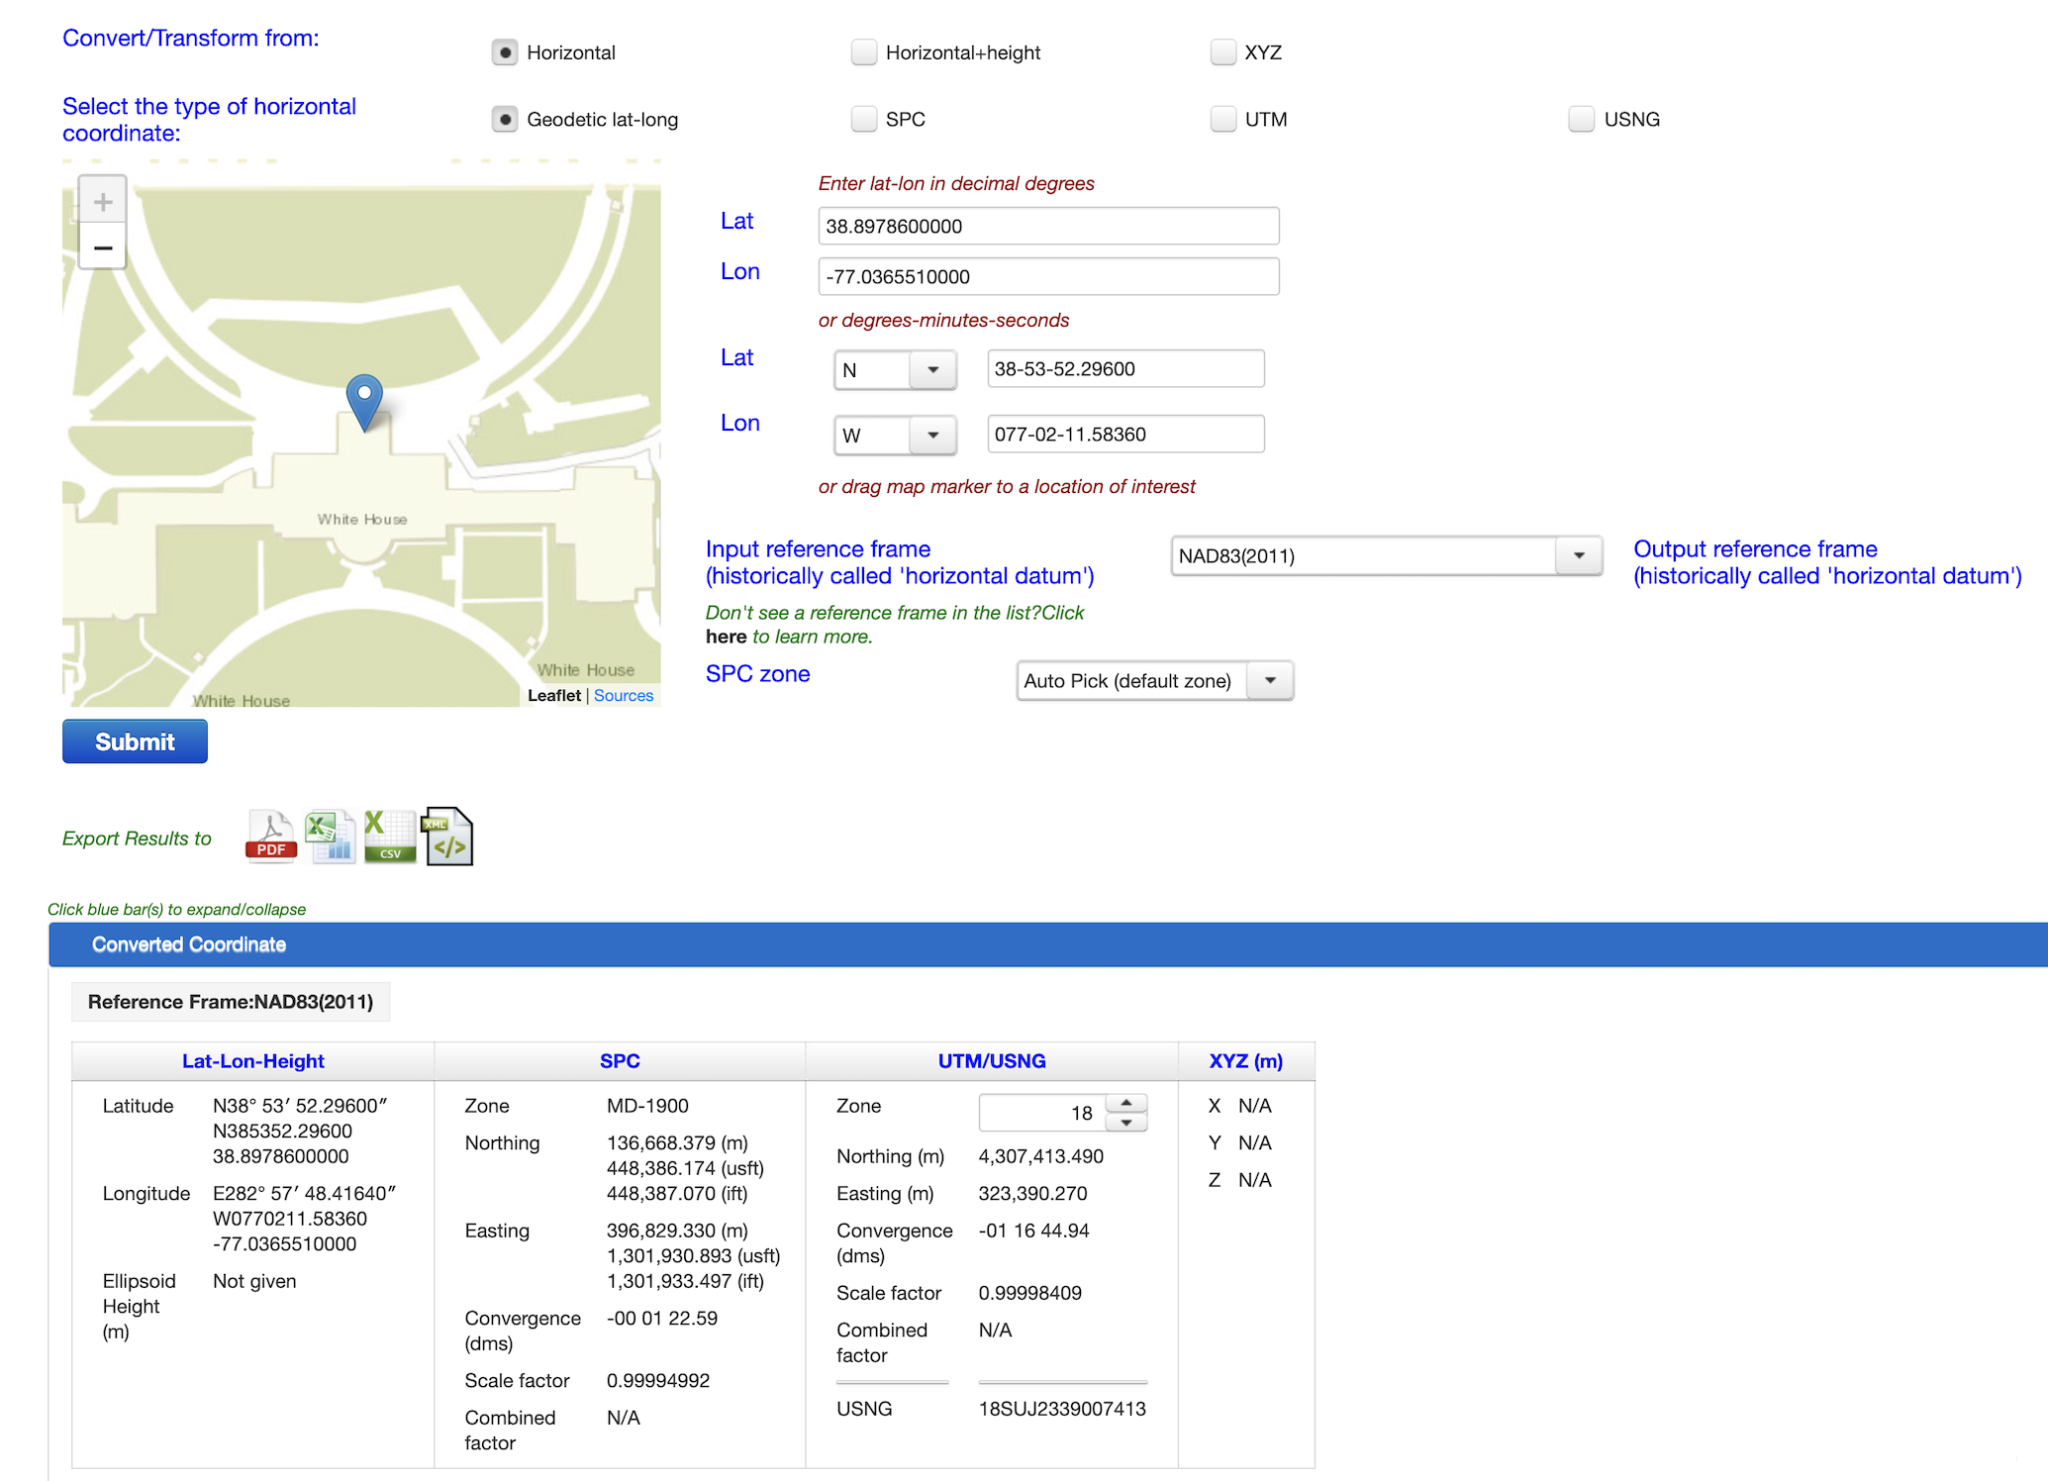Export results as XML file
Screen dimensions: 2048x1481
[x=448, y=836]
